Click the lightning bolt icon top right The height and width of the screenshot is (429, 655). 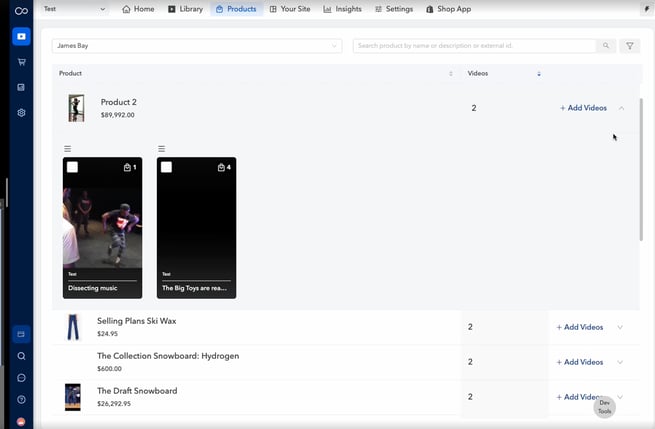click(645, 9)
